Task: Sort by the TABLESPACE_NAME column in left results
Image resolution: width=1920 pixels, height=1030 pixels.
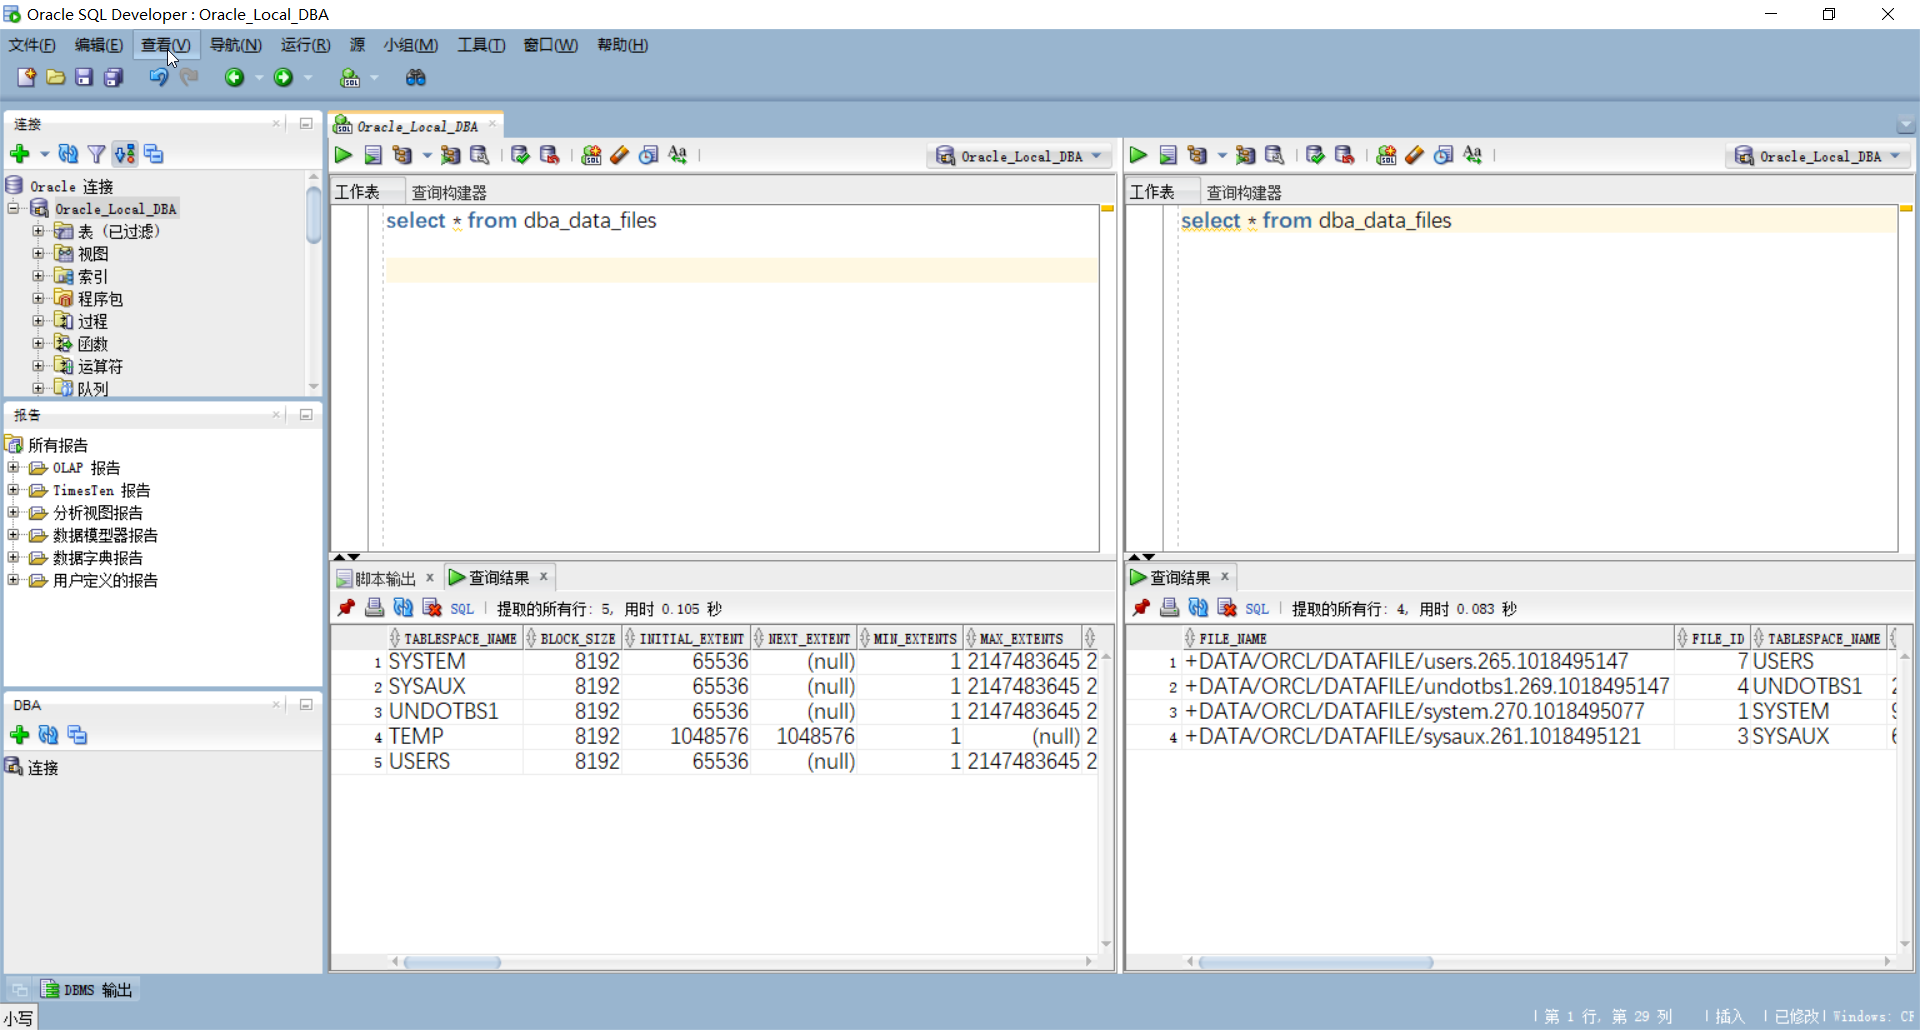Action: point(454,638)
